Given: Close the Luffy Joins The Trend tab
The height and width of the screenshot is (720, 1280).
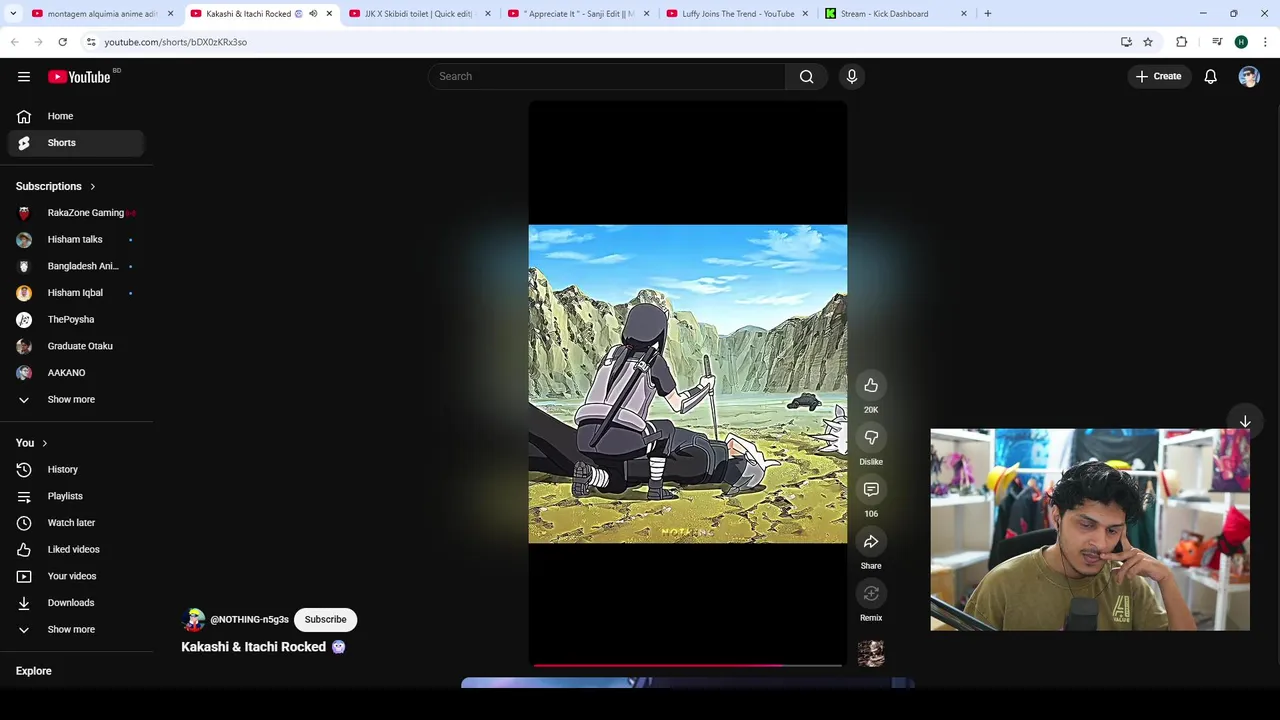Looking at the screenshot, I should pyautogui.click(x=805, y=14).
